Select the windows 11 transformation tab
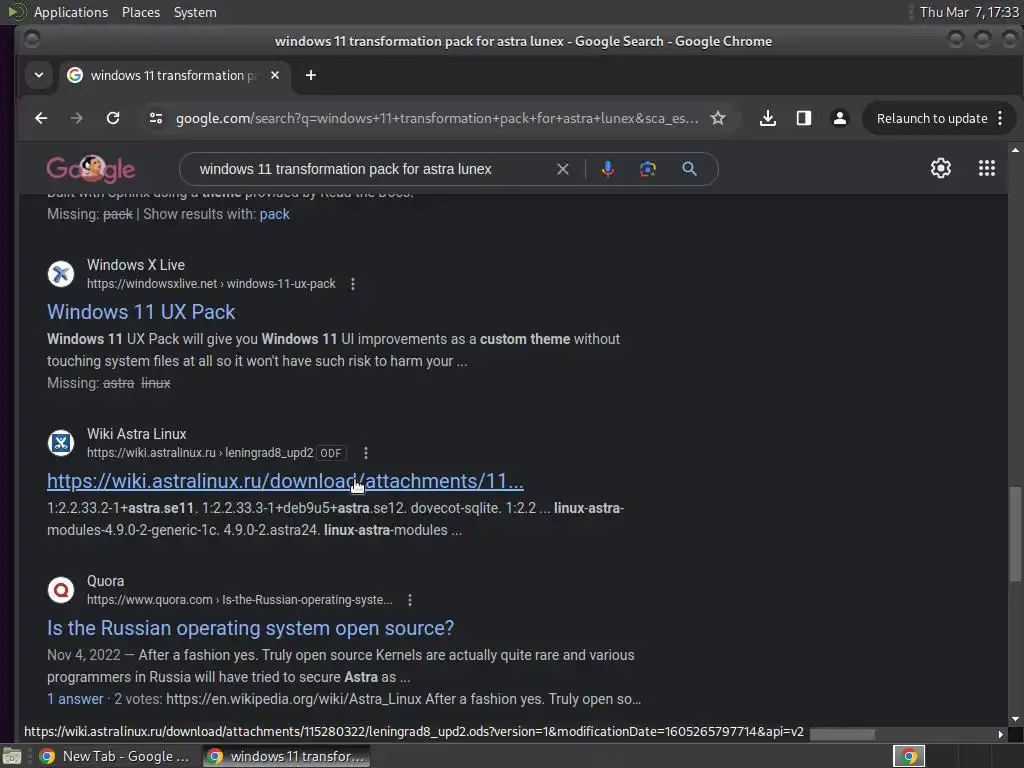This screenshot has height=768, width=1024. (174, 75)
